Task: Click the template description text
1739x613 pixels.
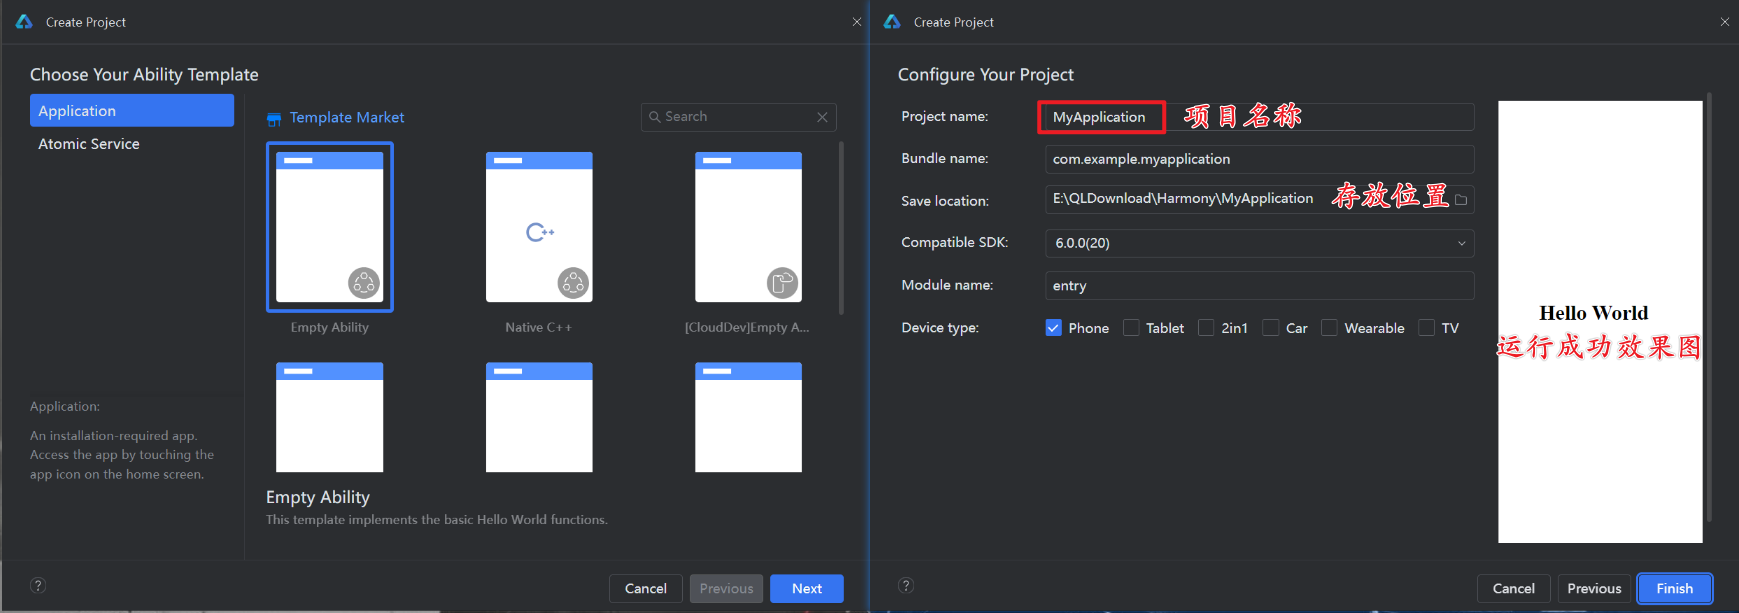Action: (436, 520)
